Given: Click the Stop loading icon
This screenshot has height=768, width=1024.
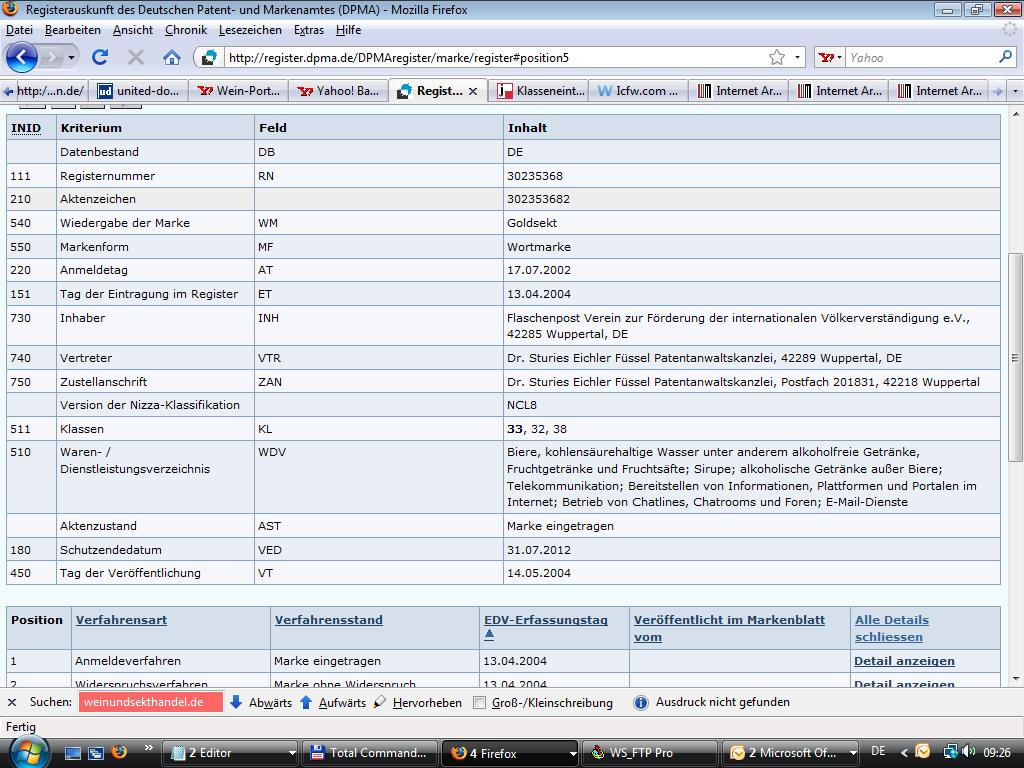Looking at the screenshot, I should point(136,57).
